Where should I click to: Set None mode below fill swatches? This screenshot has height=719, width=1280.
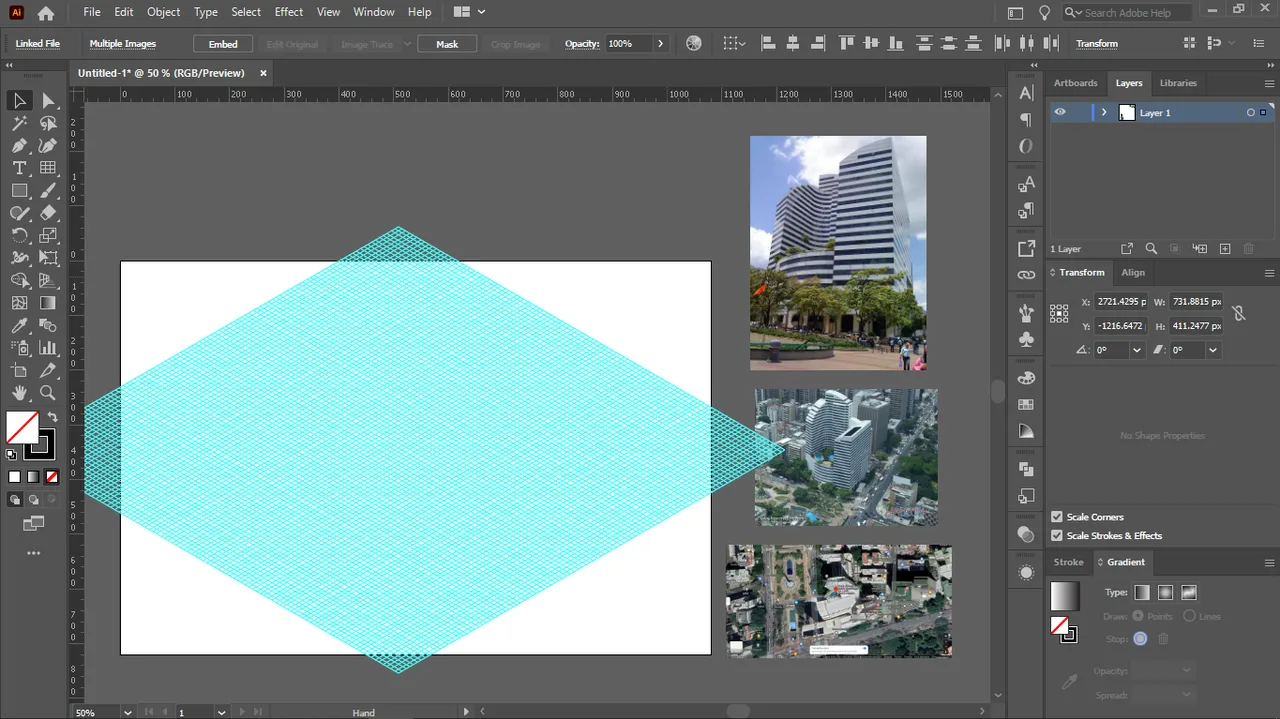pos(52,477)
